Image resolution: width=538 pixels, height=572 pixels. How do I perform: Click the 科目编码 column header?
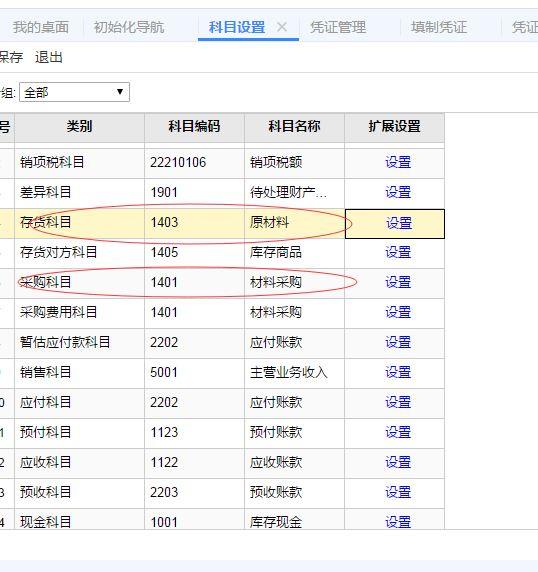[194, 127]
